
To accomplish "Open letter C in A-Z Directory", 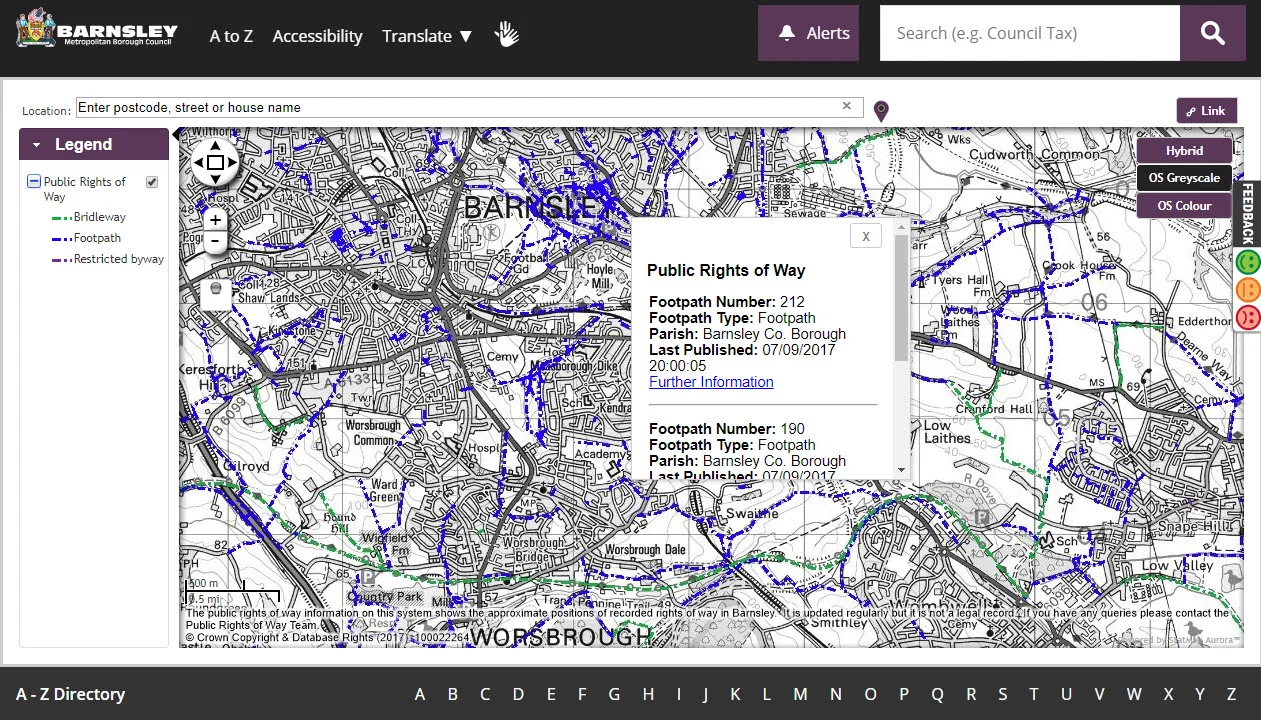I will pos(485,694).
